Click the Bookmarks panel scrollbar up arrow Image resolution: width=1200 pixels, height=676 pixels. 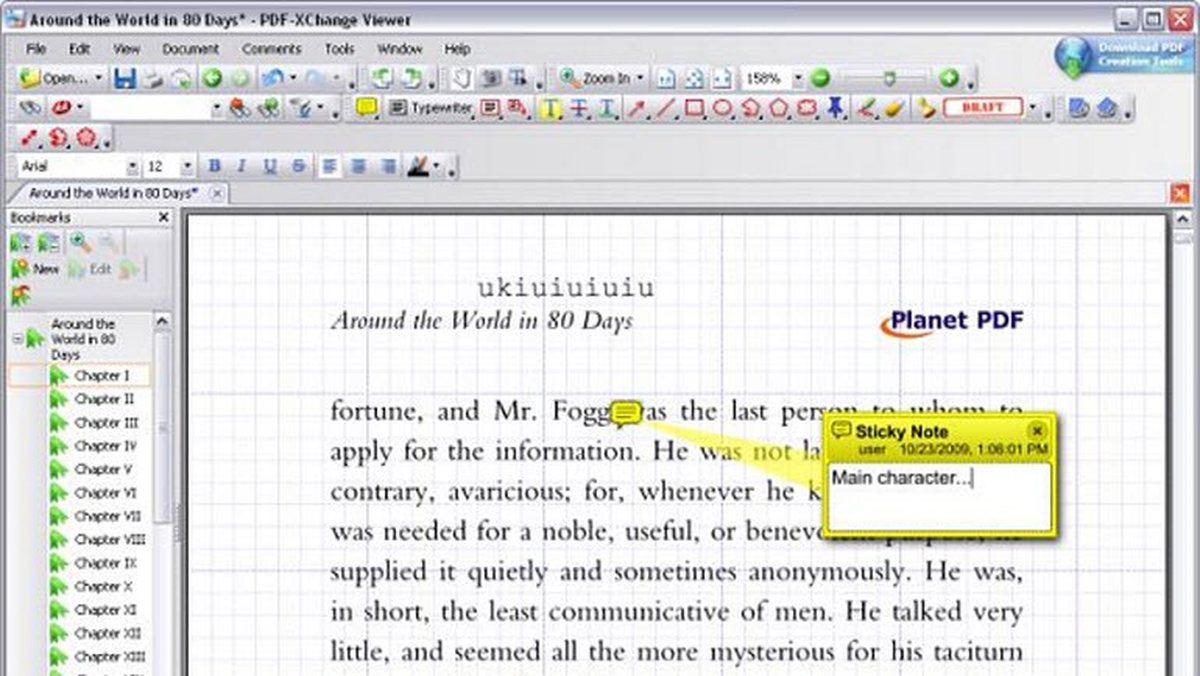point(162,321)
